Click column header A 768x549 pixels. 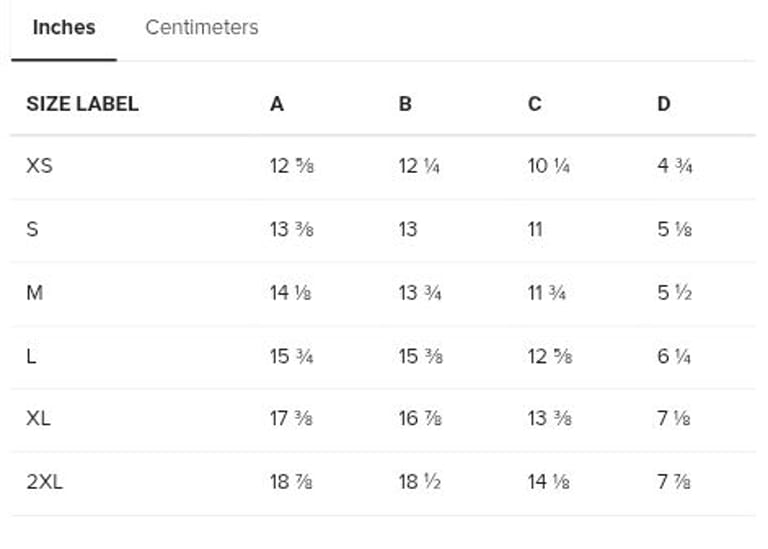pos(277,104)
